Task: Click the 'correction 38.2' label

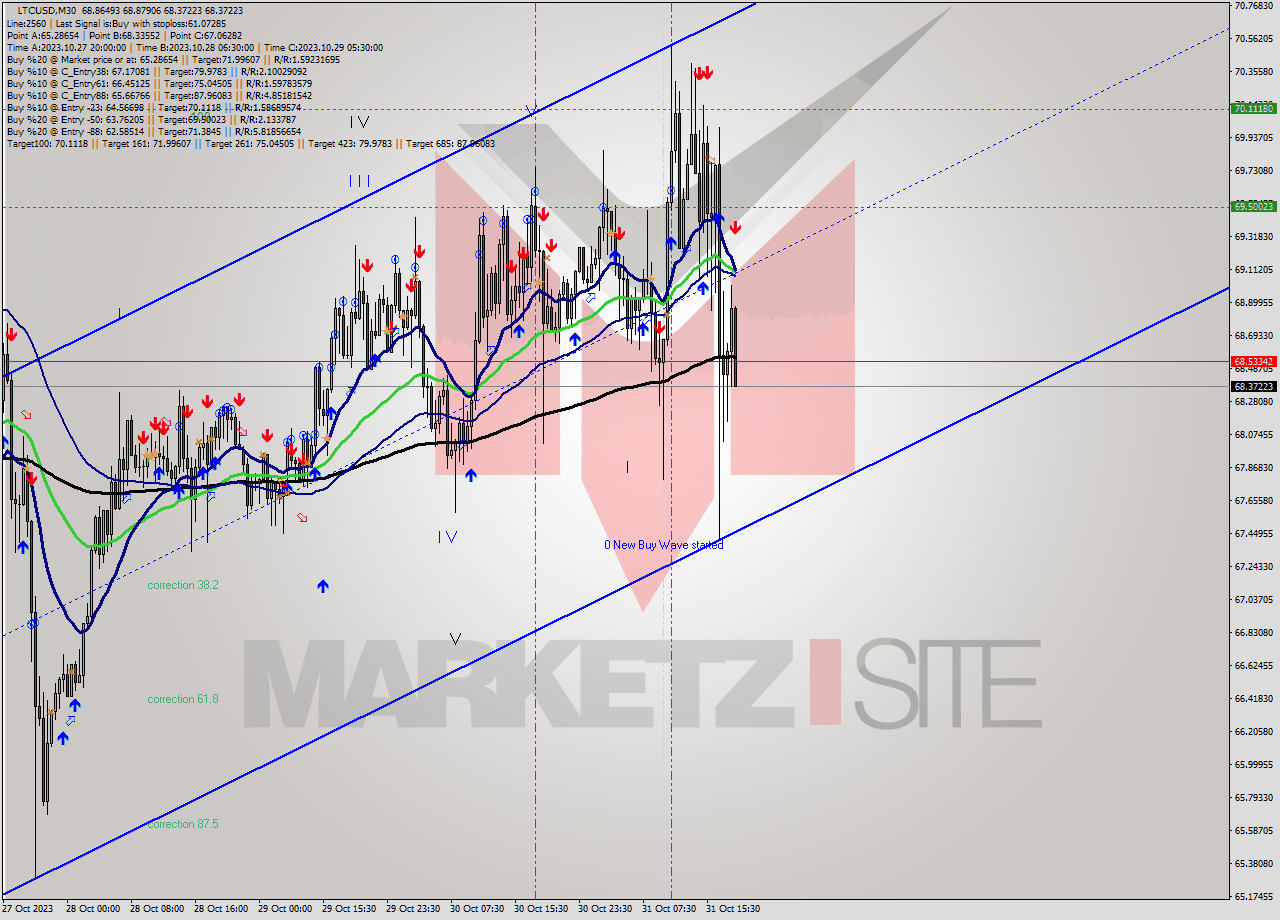Action: point(183,585)
